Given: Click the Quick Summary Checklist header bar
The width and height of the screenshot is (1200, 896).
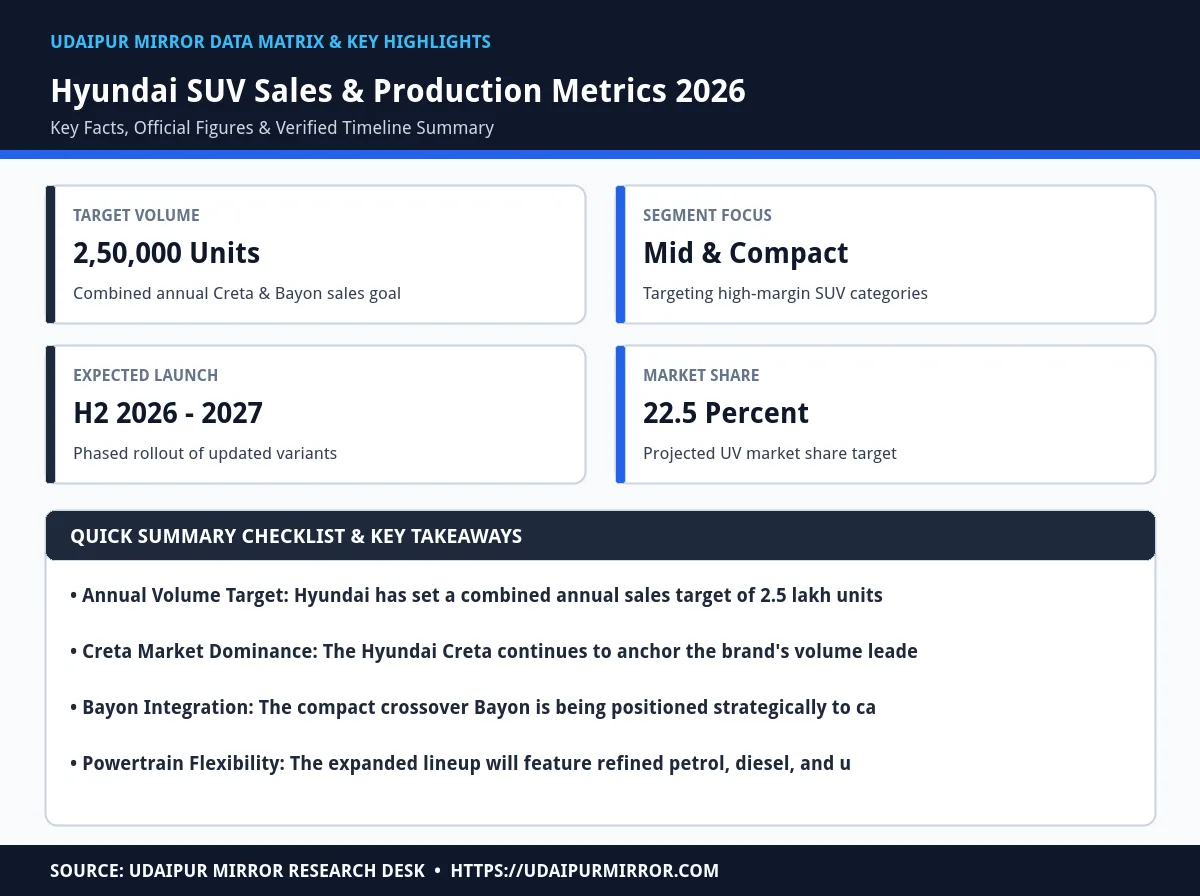Looking at the screenshot, I should click(x=600, y=536).
